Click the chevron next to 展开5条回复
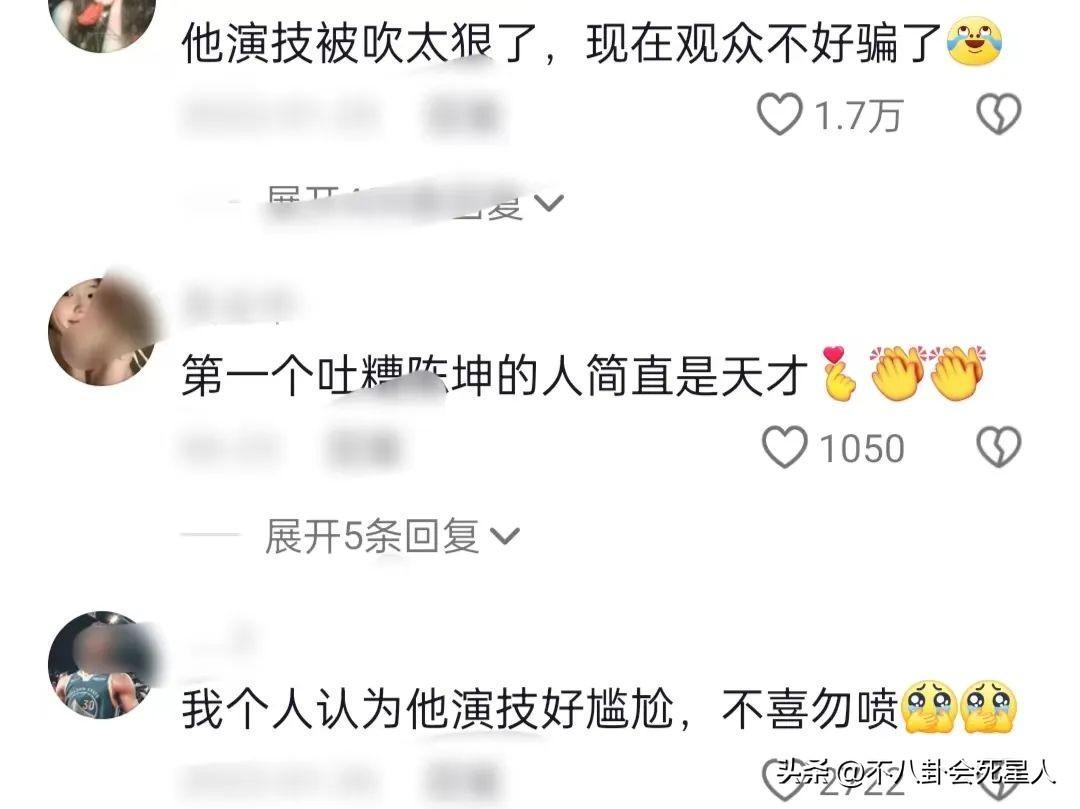The image size is (1080, 809). 504,536
